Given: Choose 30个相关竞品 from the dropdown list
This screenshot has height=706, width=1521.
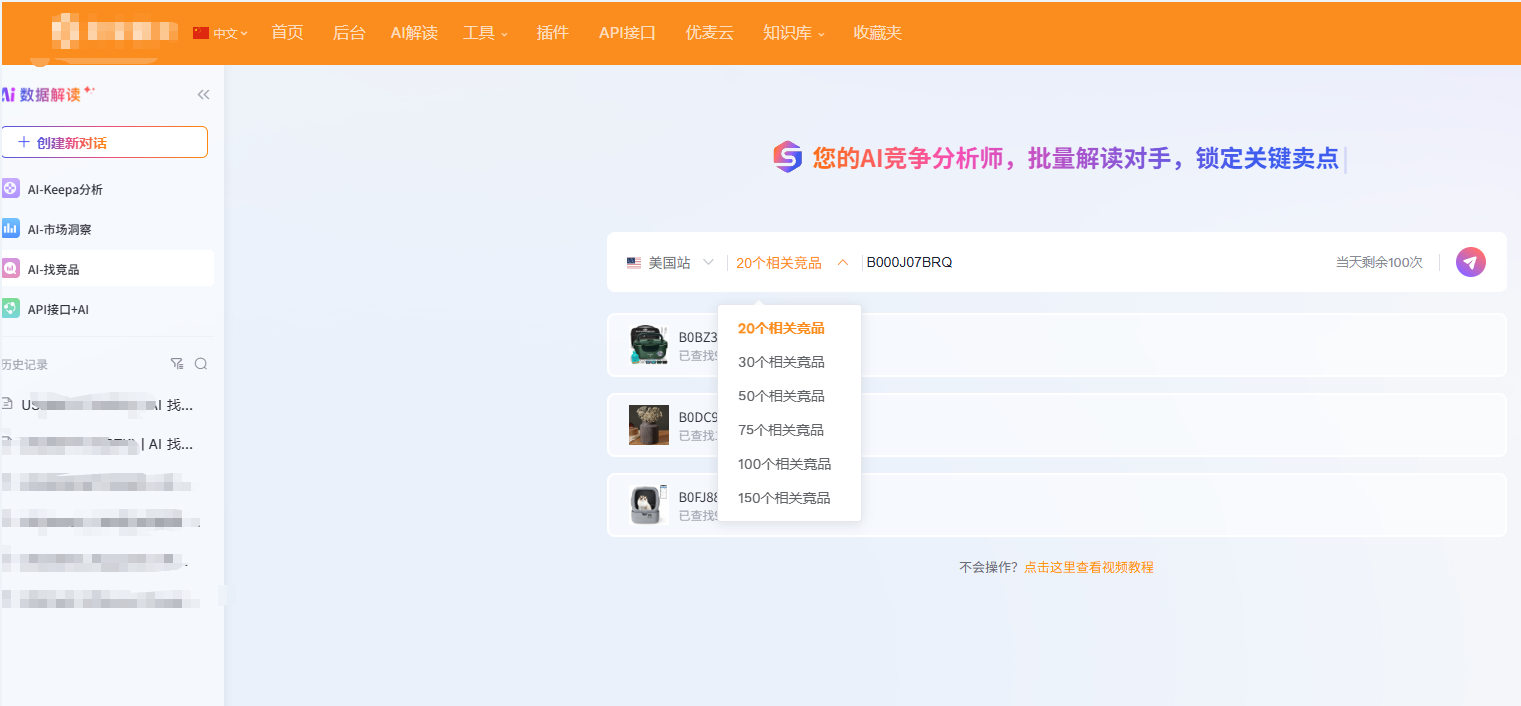Looking at the screenshot, I should point(781,362).
